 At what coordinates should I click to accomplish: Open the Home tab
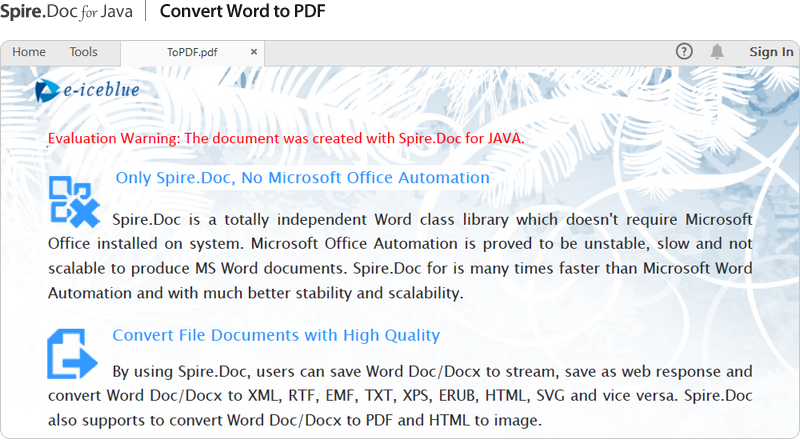29,52
